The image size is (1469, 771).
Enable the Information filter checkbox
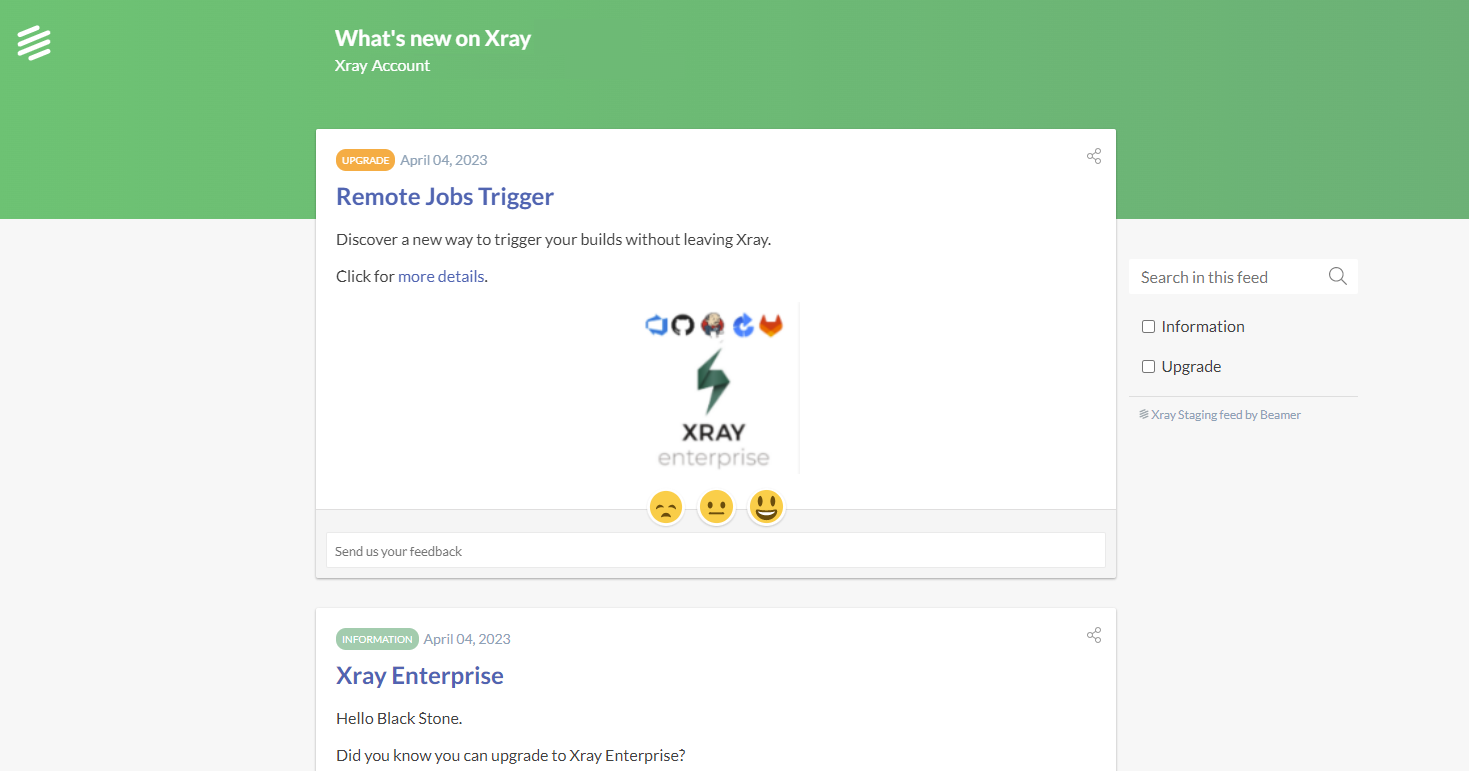pyautogui.click(x=1148, y=327)
